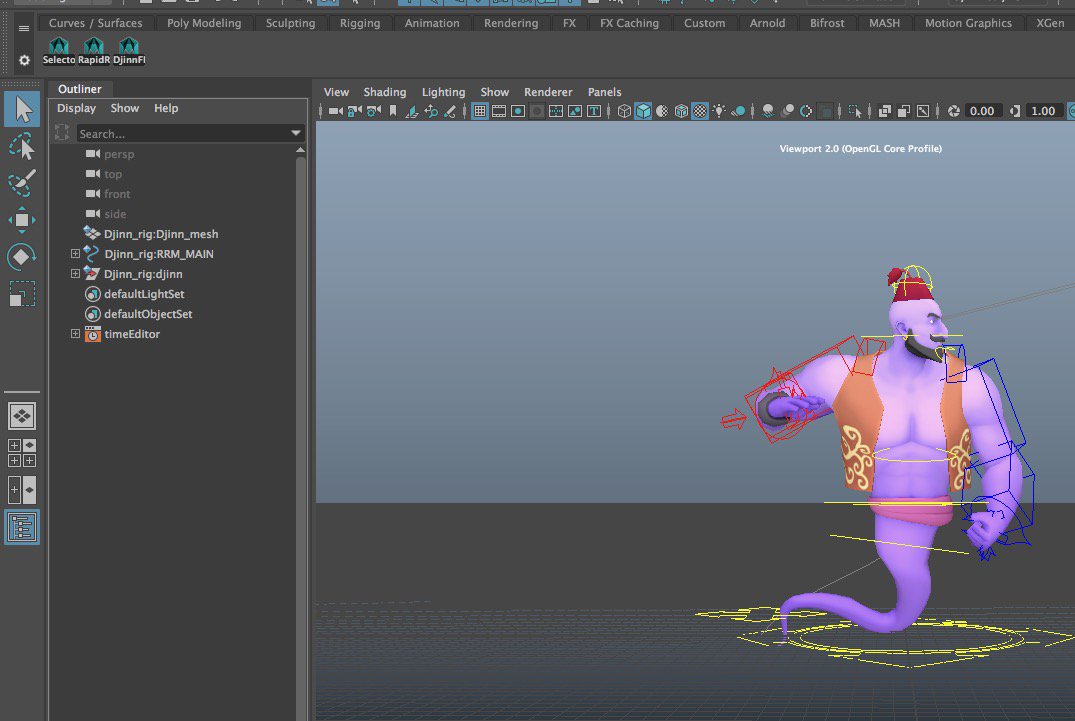
Task: Click the exposure value field 0.00
Action: pyautogui.click(x=982, y=111)
